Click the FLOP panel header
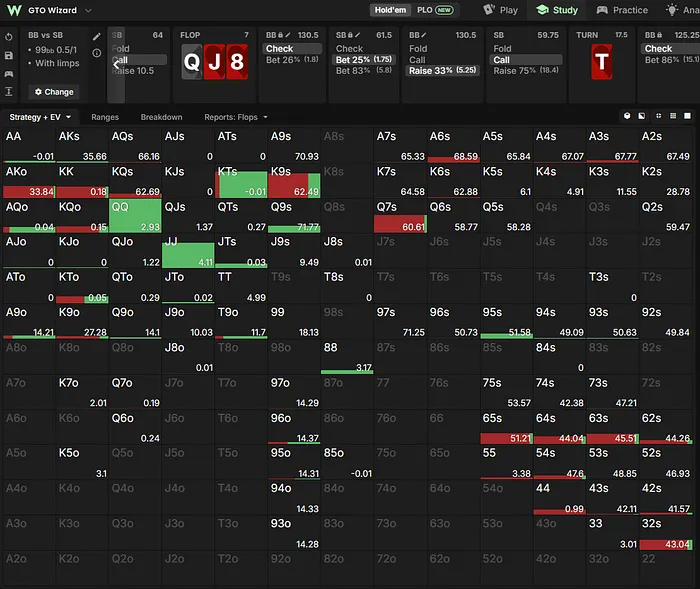This screenshot has height=589, width=700. coord(214,35)
